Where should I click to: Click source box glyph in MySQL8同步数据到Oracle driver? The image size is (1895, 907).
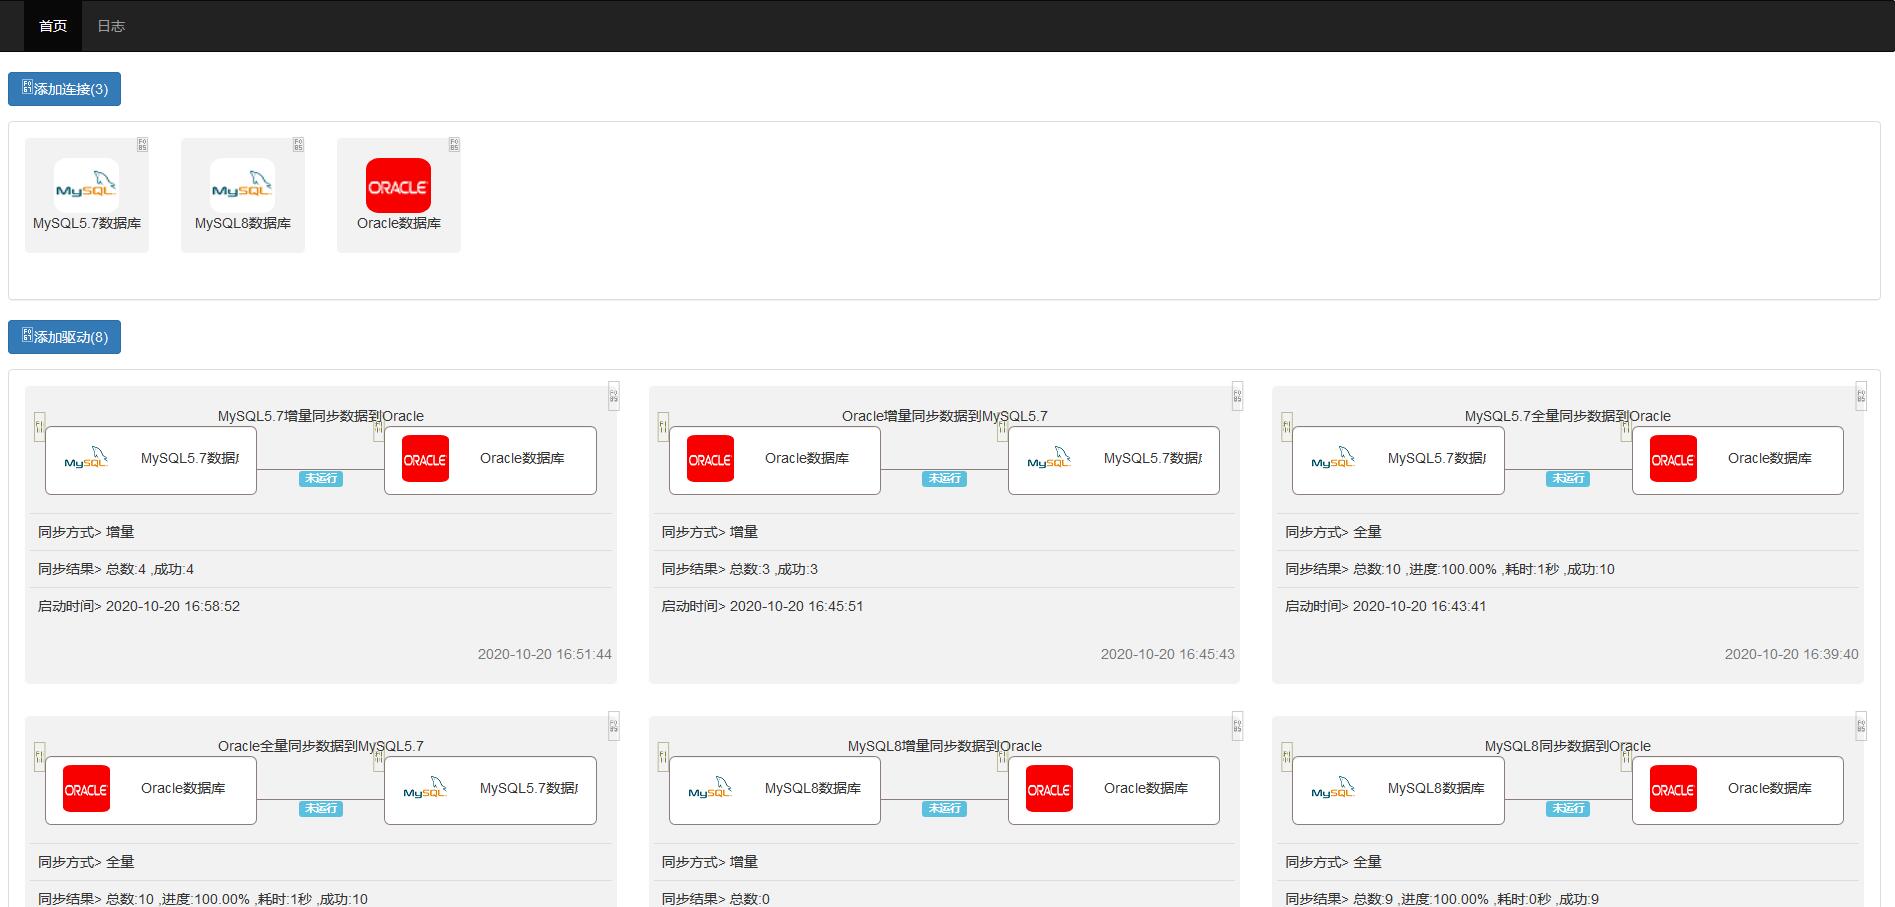(1287, 757)
